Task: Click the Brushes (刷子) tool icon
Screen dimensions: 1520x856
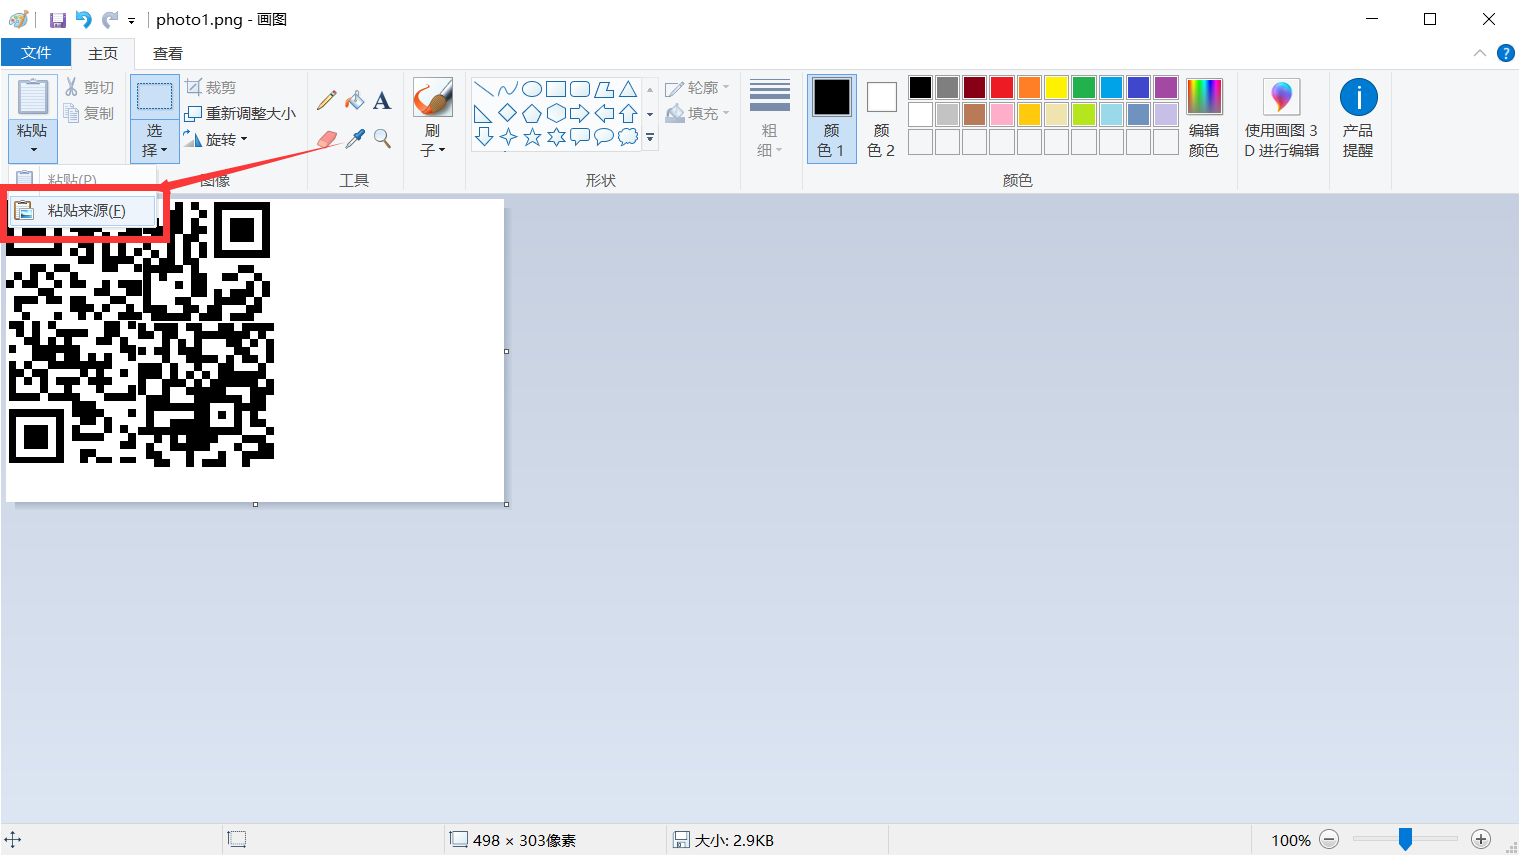Action: pyautogui.click(x=433, y=98)
